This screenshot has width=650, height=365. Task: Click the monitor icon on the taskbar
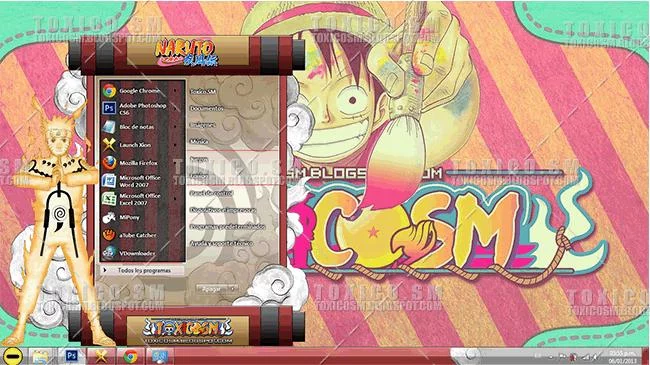coord(160,356)
